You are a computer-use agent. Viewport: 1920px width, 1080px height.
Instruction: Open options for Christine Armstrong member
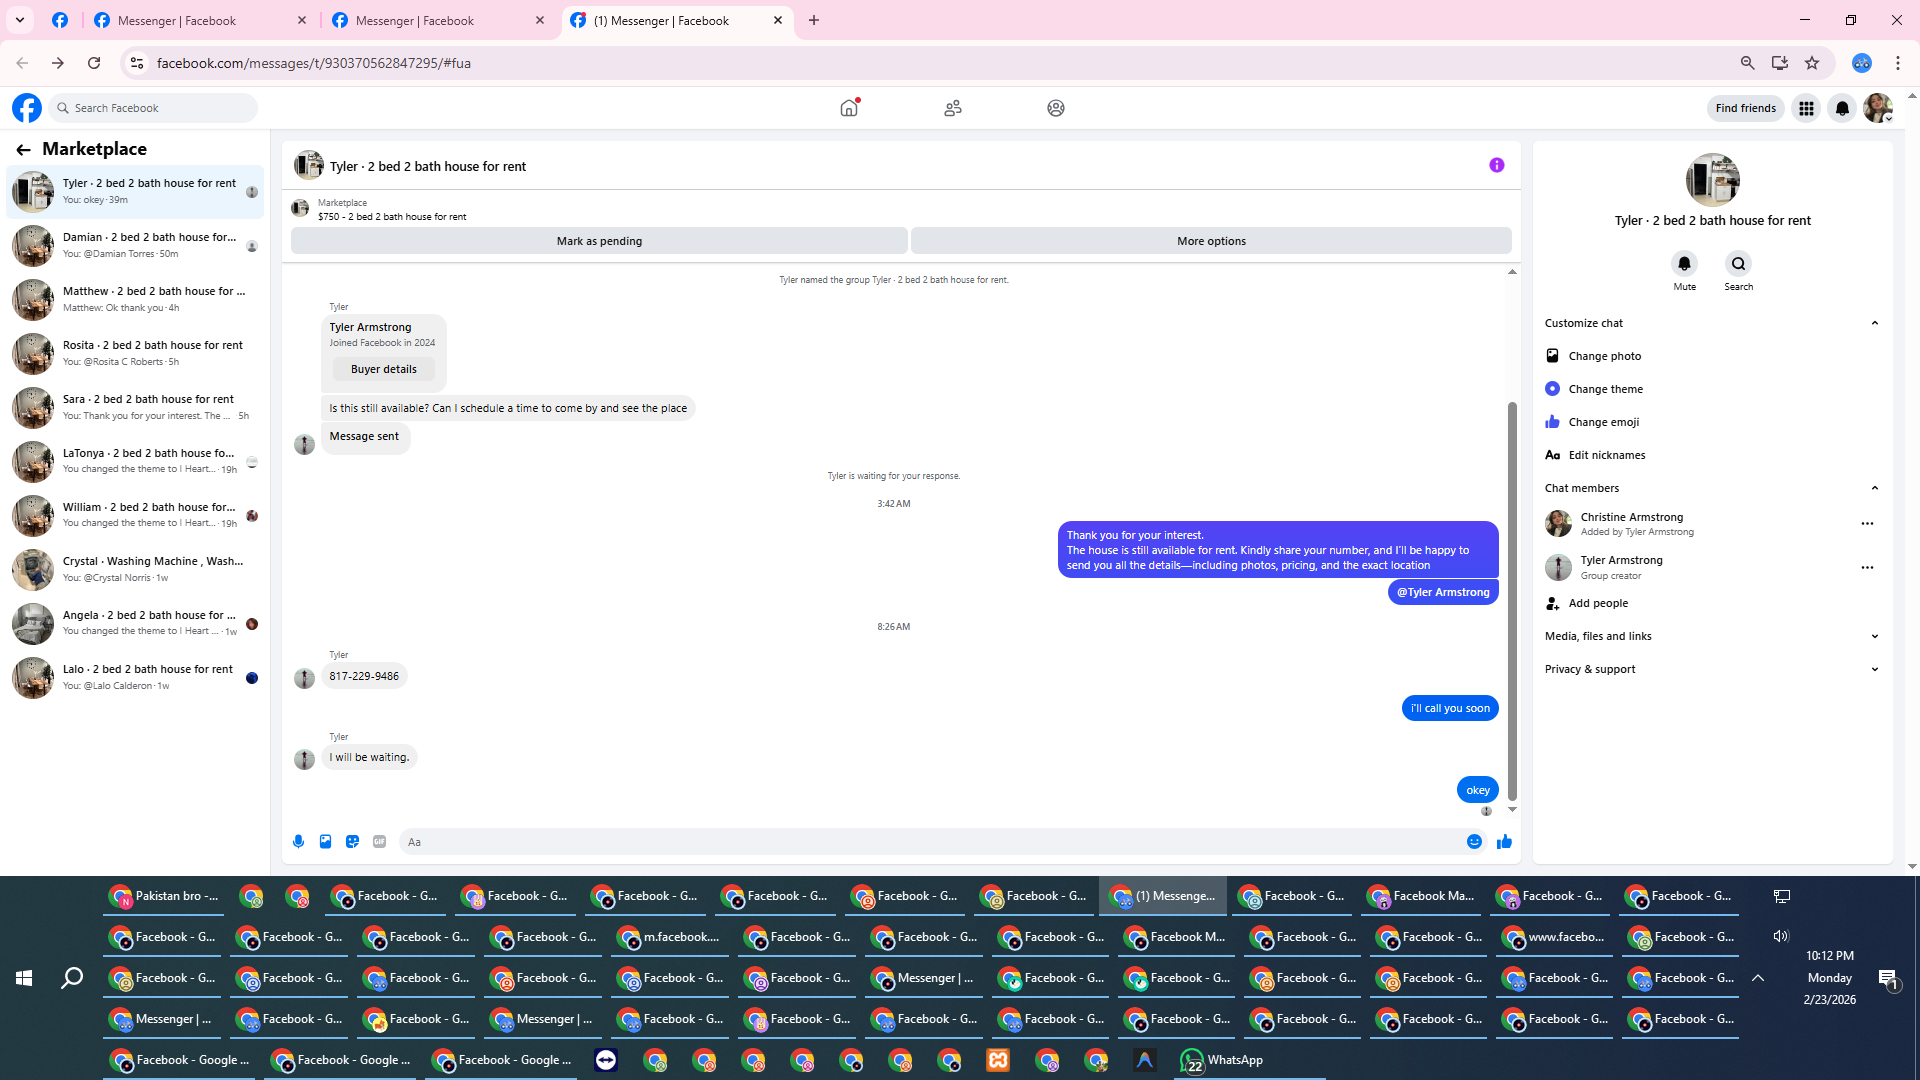coord(1866,524)
